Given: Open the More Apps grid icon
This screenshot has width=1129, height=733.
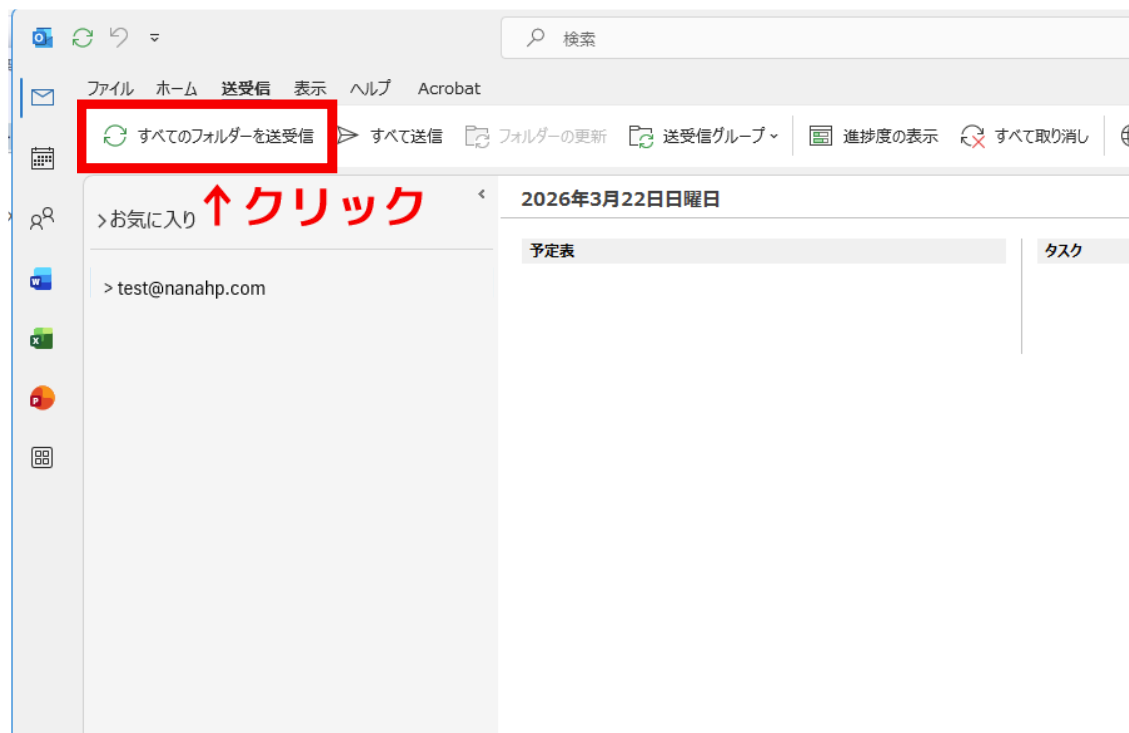Looking at the screenshot, I should click(42, 458).
